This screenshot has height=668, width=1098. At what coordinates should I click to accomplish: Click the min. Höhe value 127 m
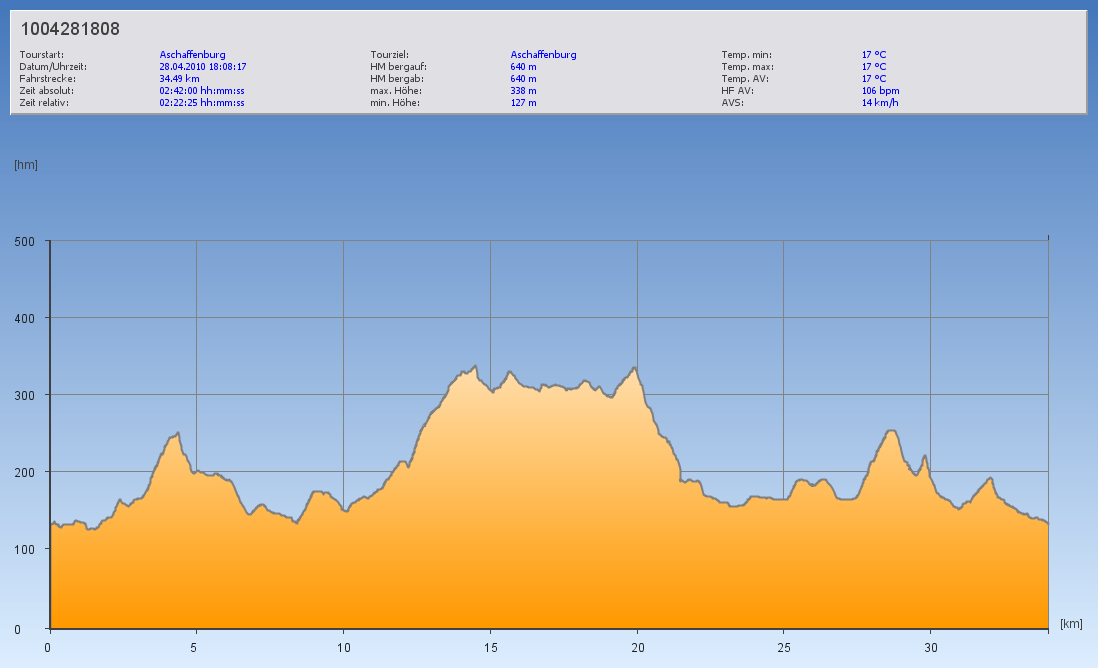pos(524,102)
